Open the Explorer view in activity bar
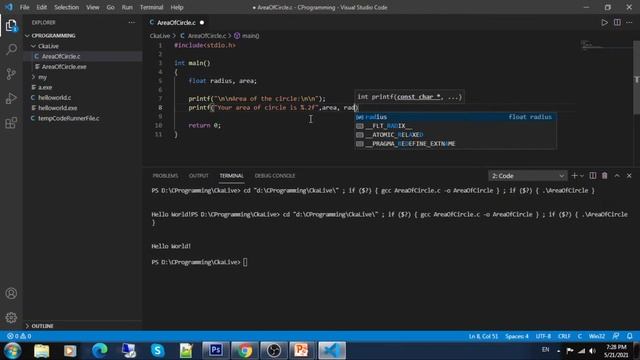Viewport: 640px width, 360px height. pyautogui.click(x=11, y=26)
